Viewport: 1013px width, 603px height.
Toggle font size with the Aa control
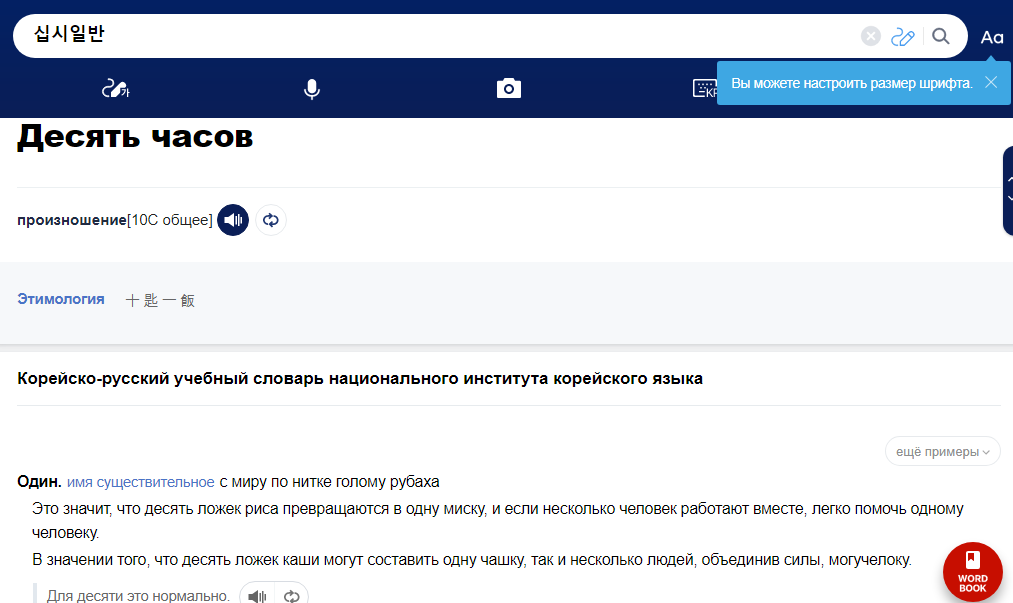point(992,37)
